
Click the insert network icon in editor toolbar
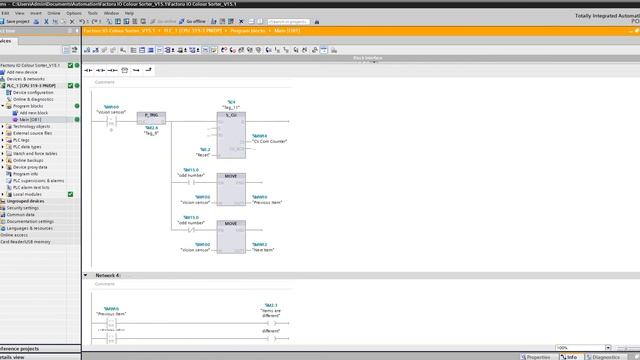tap(87, 50)
